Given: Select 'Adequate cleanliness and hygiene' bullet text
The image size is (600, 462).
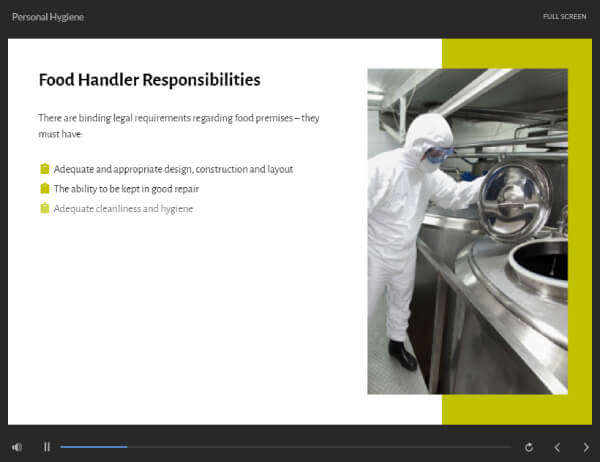Looking at the screenshot, I should tap(123, 209).
